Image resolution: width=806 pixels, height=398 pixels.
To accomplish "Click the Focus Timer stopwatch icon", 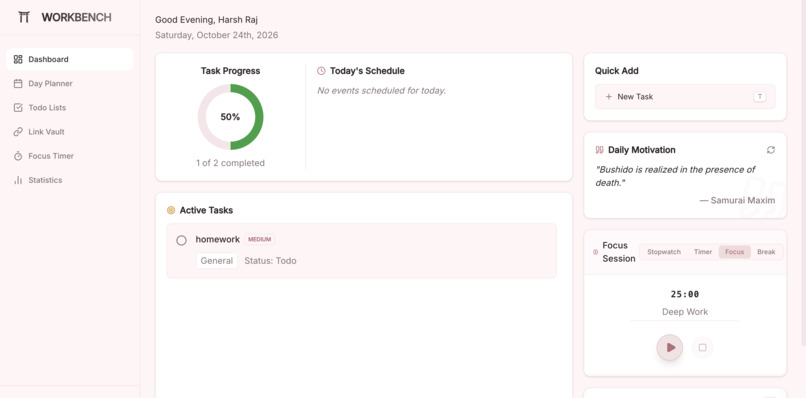I will [x=18, y=156].
